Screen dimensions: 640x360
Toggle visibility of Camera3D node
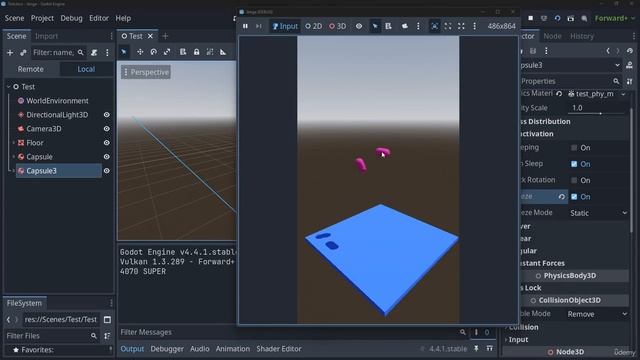(x=107, y=129)
